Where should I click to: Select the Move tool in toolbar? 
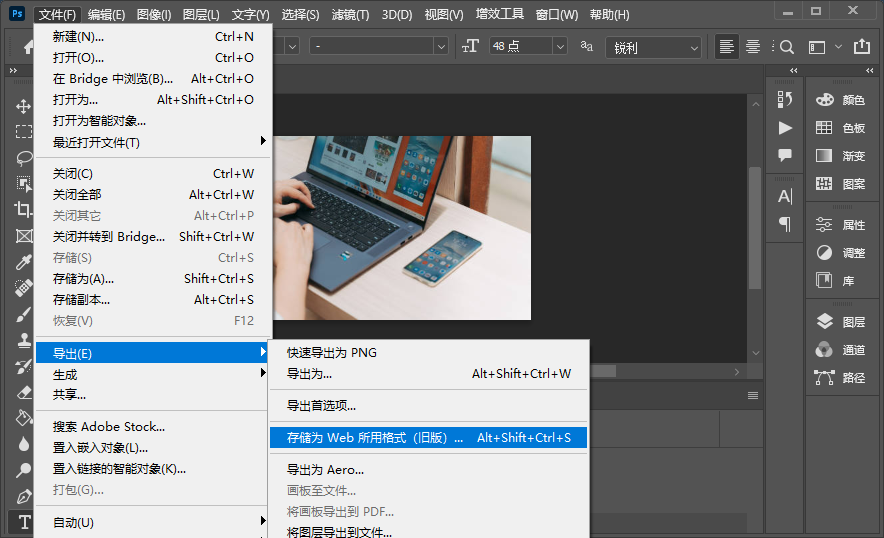pyautogui.click(x=23, y=106)
